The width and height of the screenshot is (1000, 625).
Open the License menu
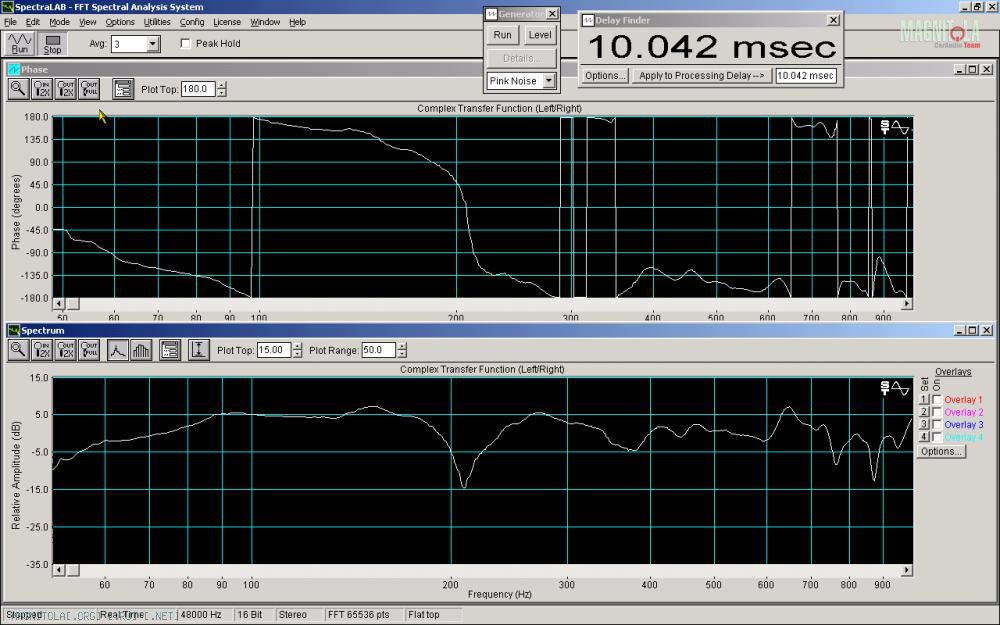tap(227, 22)
